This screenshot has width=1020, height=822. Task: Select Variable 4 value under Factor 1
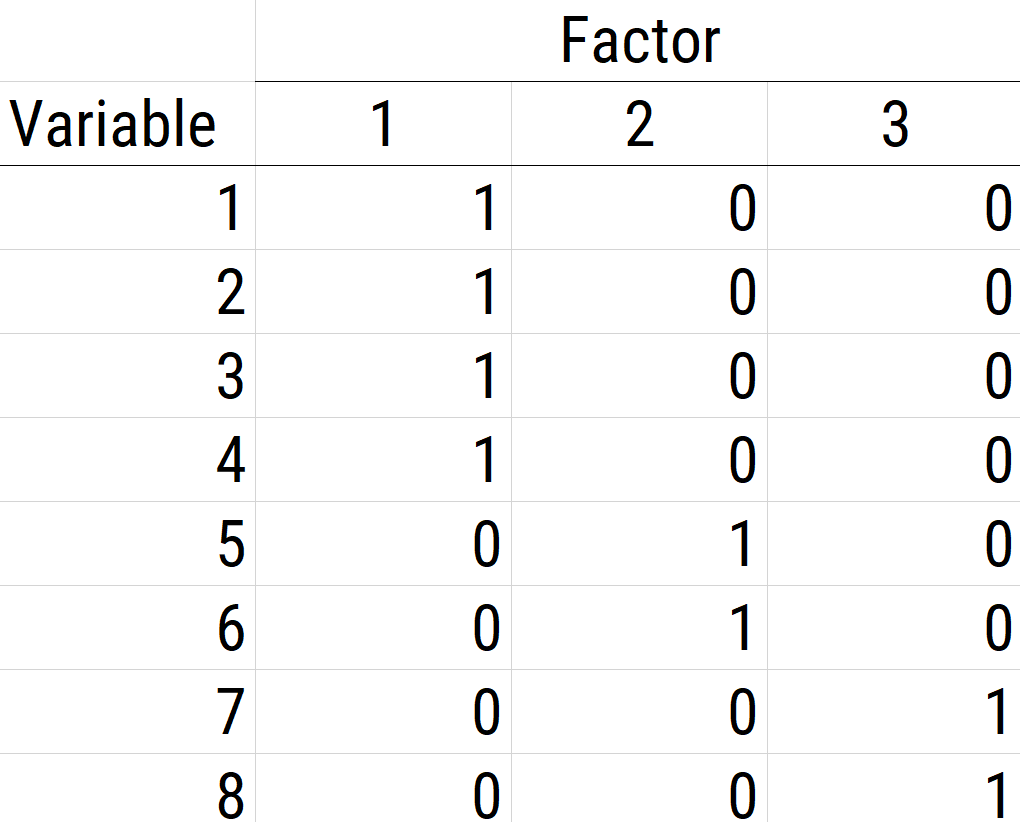coord(485,461)
